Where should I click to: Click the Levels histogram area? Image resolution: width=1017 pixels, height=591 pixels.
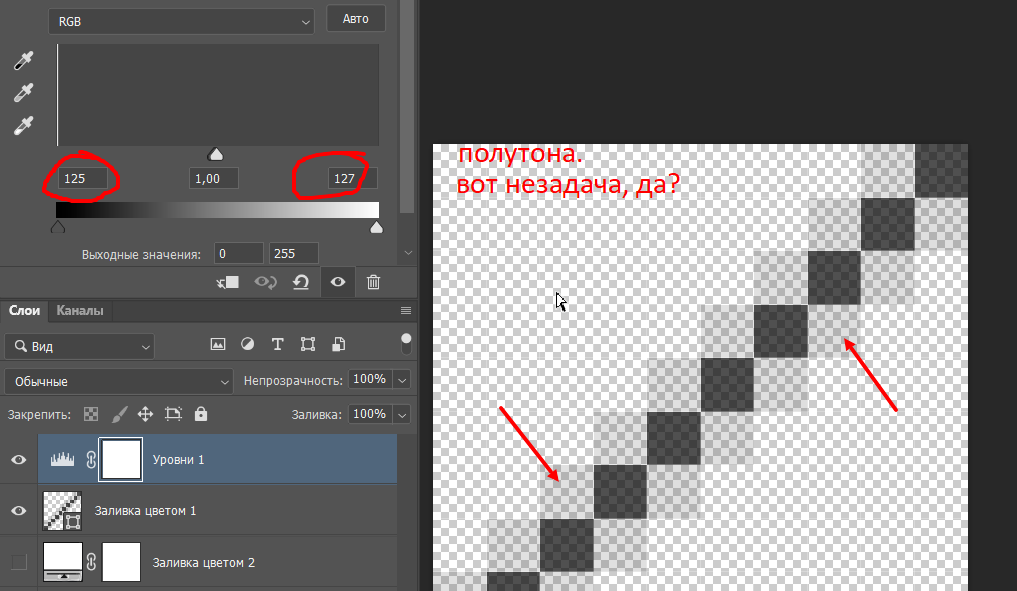coord(218,95)
